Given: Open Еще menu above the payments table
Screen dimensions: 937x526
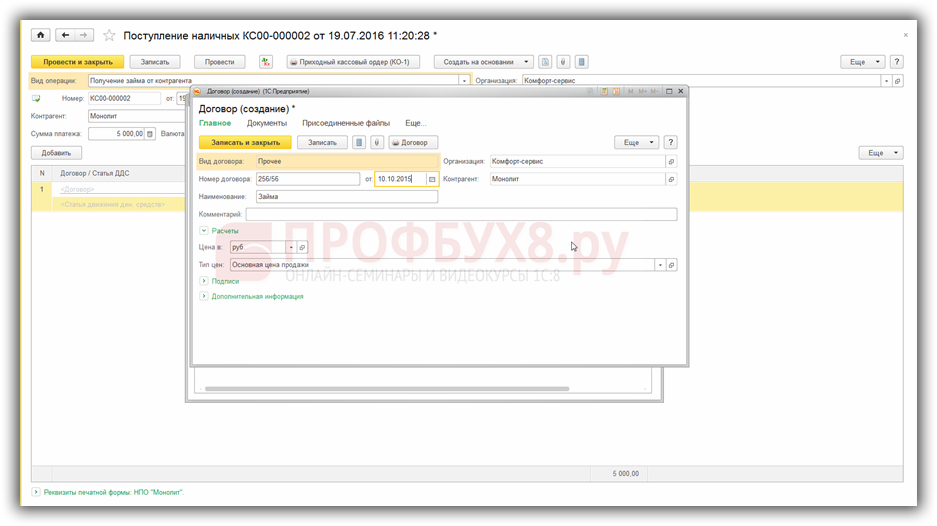Looking at the screenshot, I should [x=881, y=153].
